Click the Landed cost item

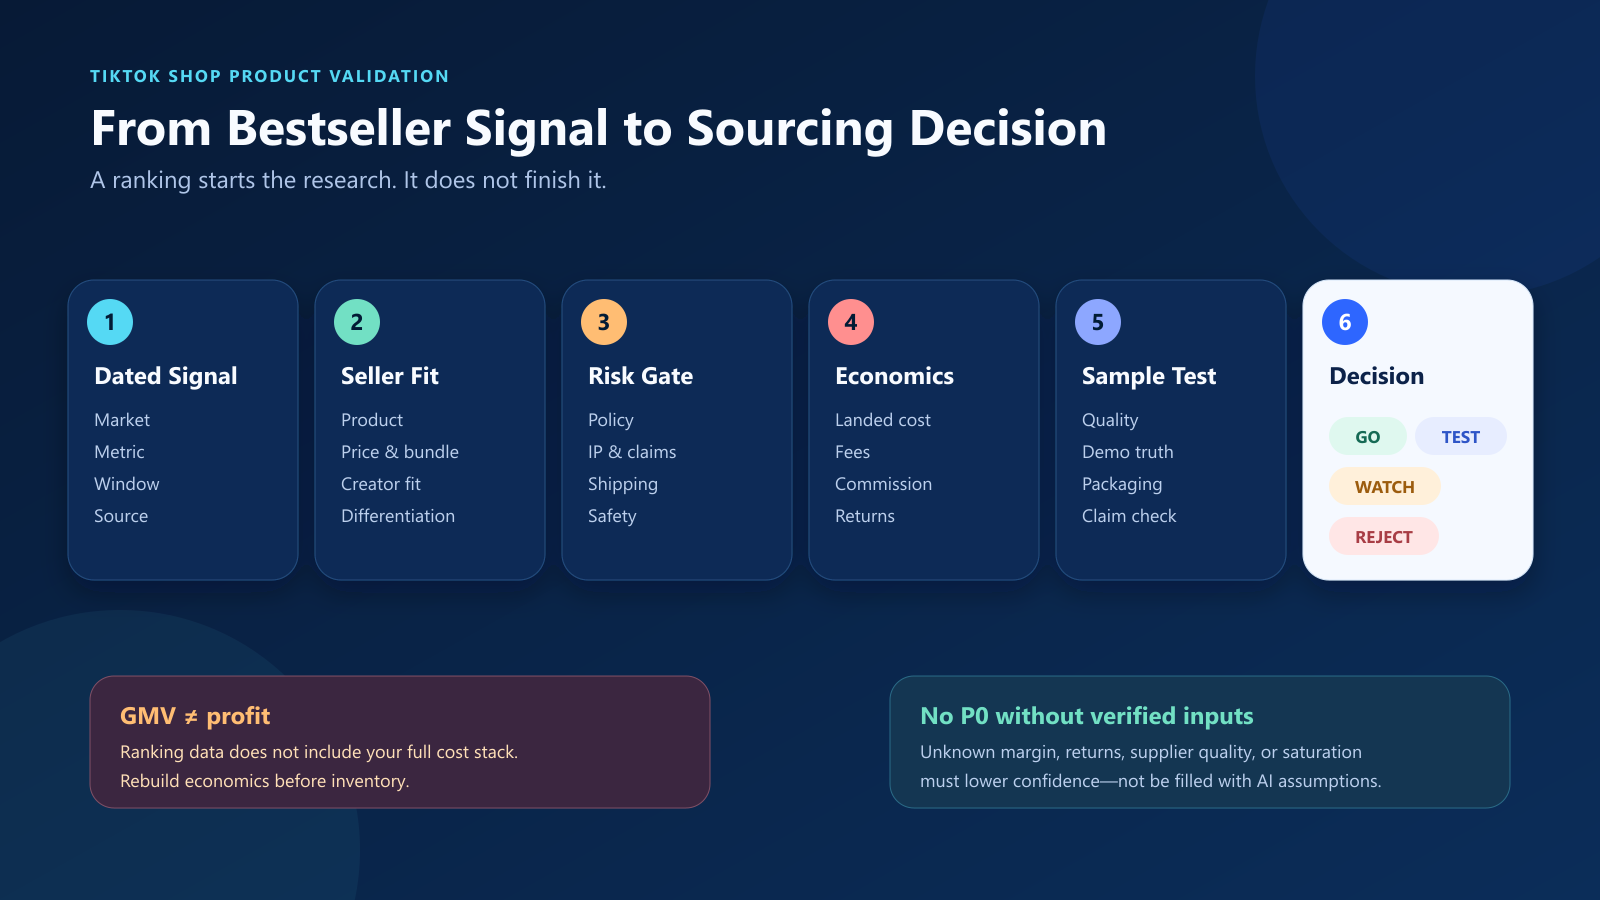click(883, 420)
